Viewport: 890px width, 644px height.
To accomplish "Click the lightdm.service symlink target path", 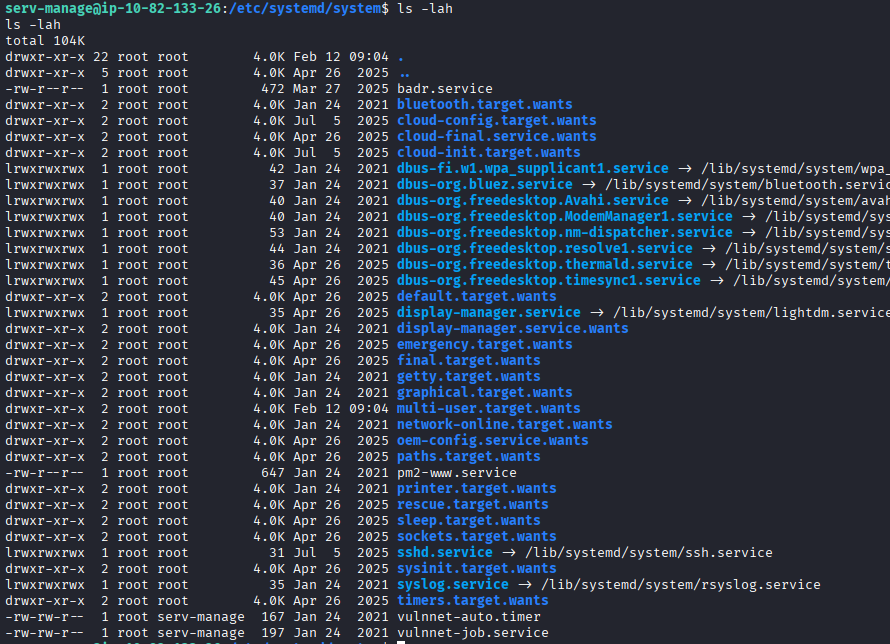I will [751, 312].
